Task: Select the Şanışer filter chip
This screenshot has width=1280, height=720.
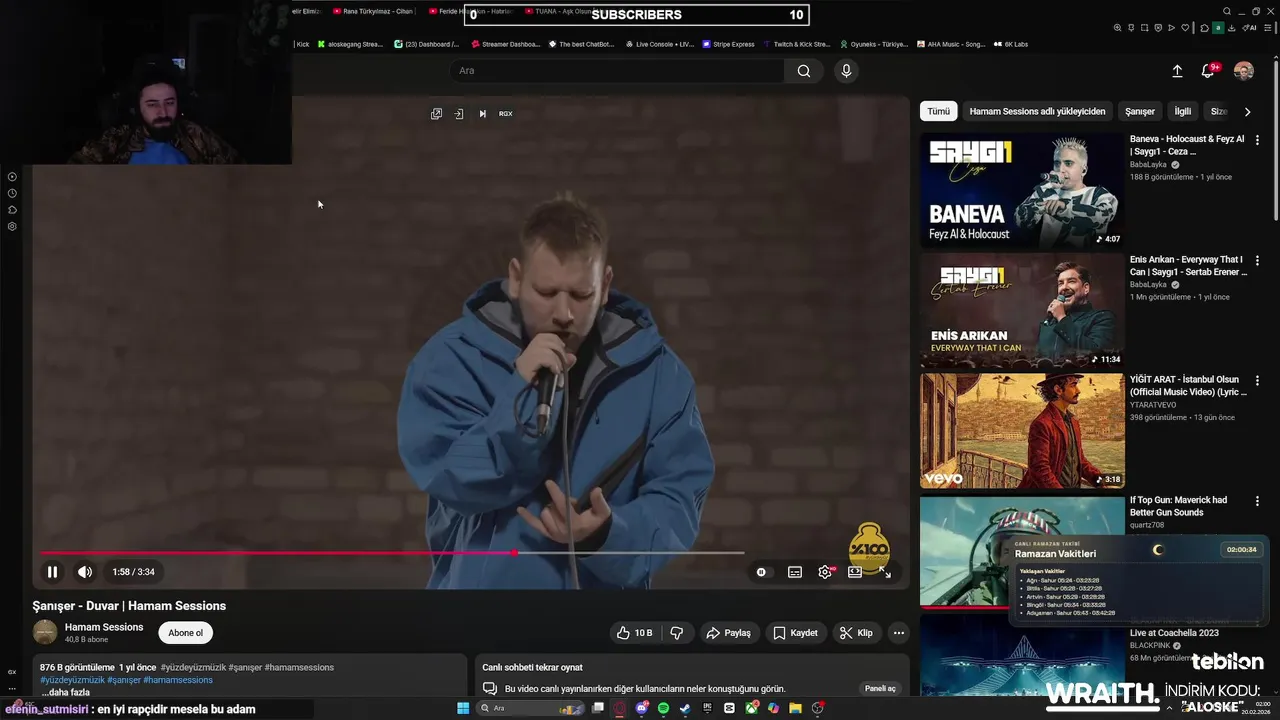Action: (x=1140, y=112)
